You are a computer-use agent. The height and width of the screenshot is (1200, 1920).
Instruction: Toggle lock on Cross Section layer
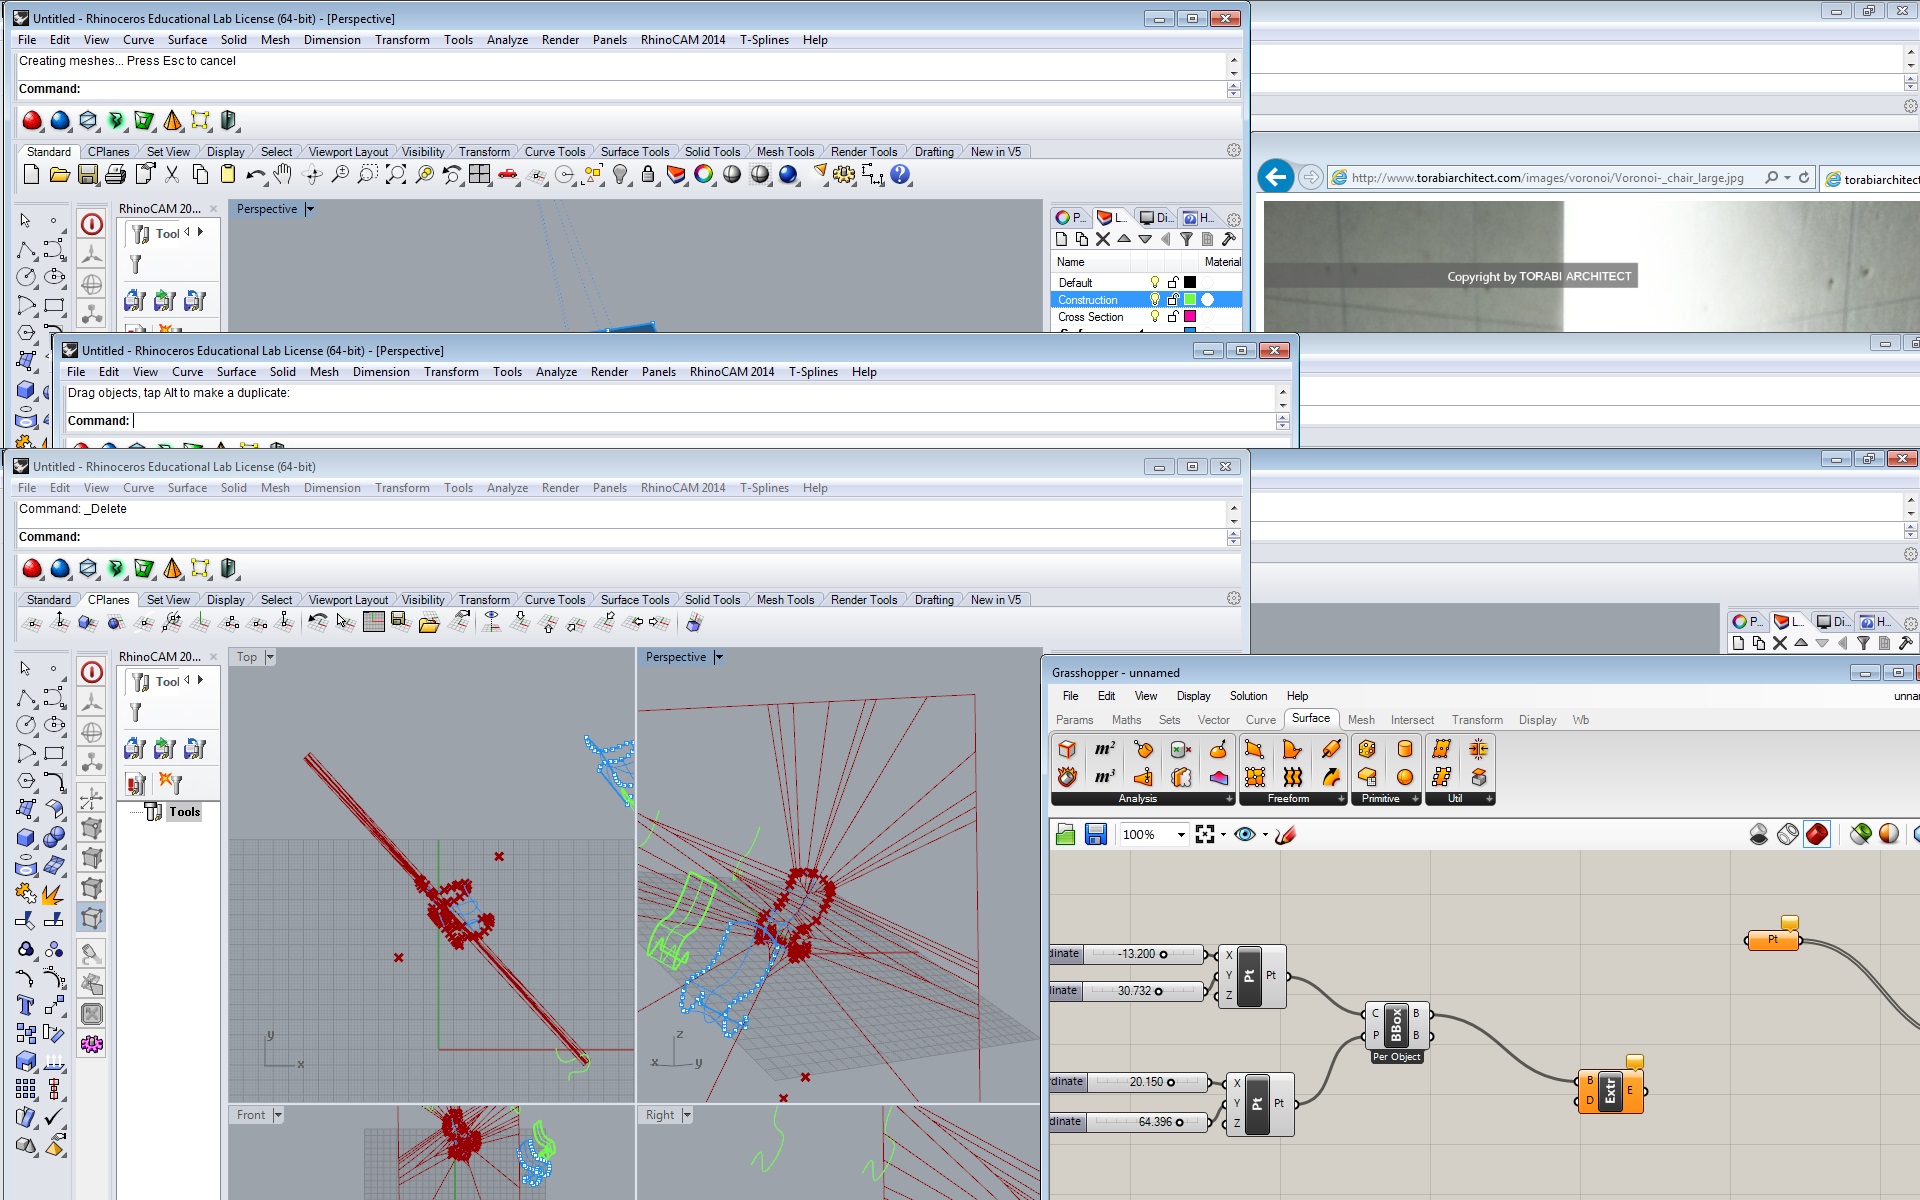click(1173, 317)
